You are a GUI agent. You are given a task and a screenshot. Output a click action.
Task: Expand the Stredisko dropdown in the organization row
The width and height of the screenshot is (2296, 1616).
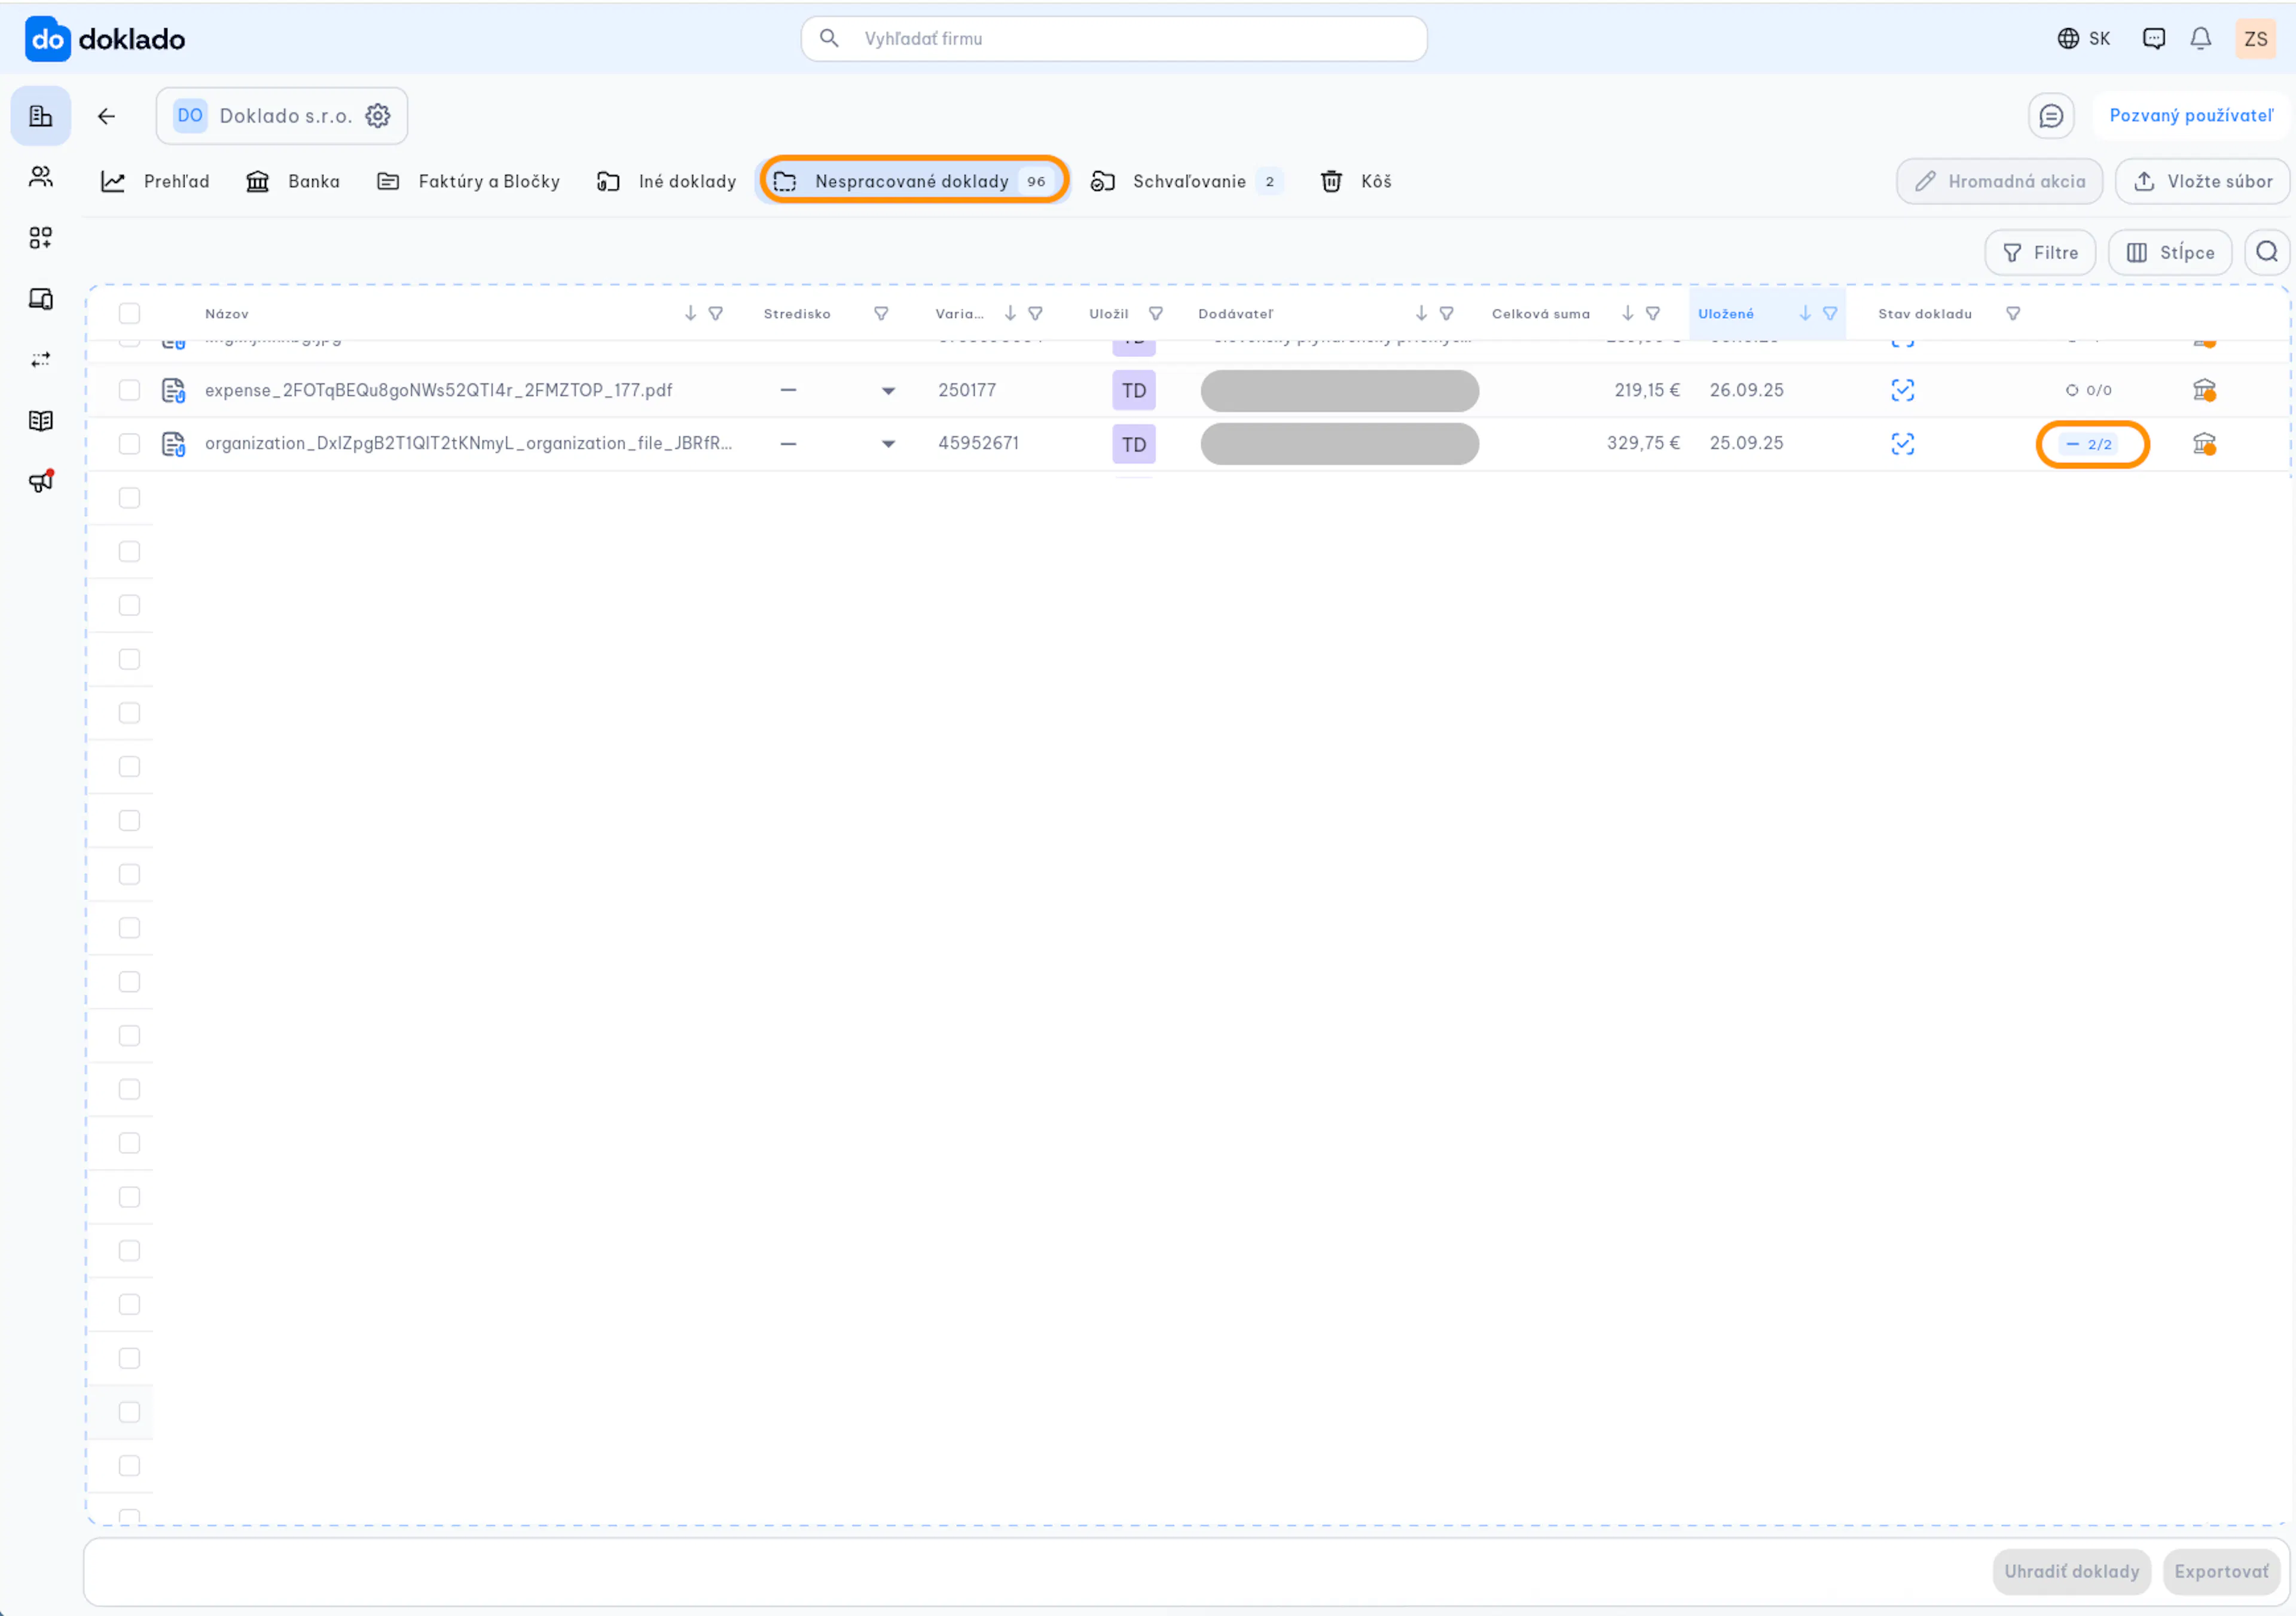(888, 445)
